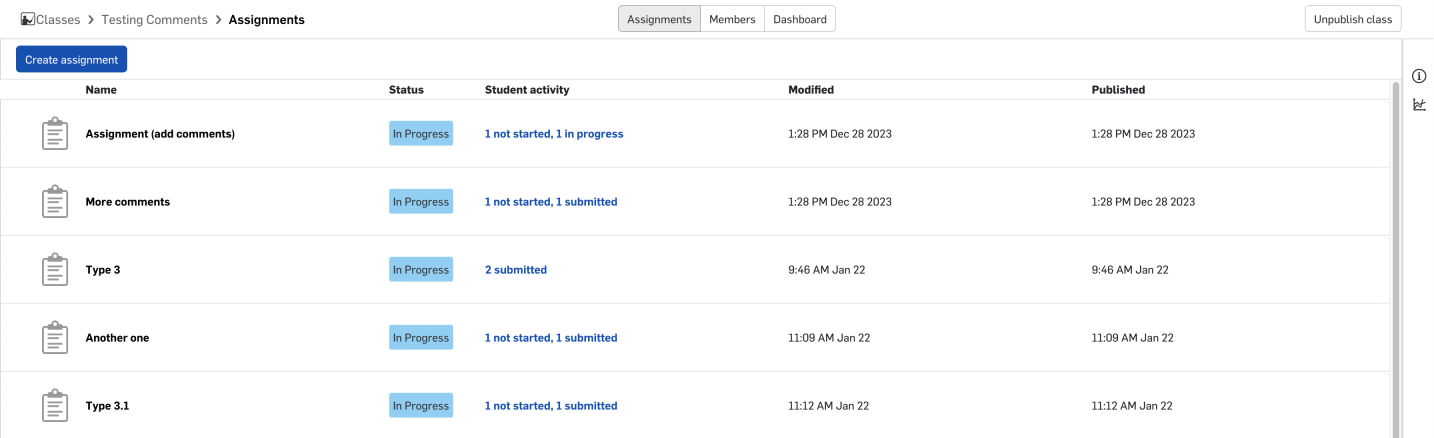Select the Assignments tab
Viewport: 1434px width, 438px height.
coord(659,19)
